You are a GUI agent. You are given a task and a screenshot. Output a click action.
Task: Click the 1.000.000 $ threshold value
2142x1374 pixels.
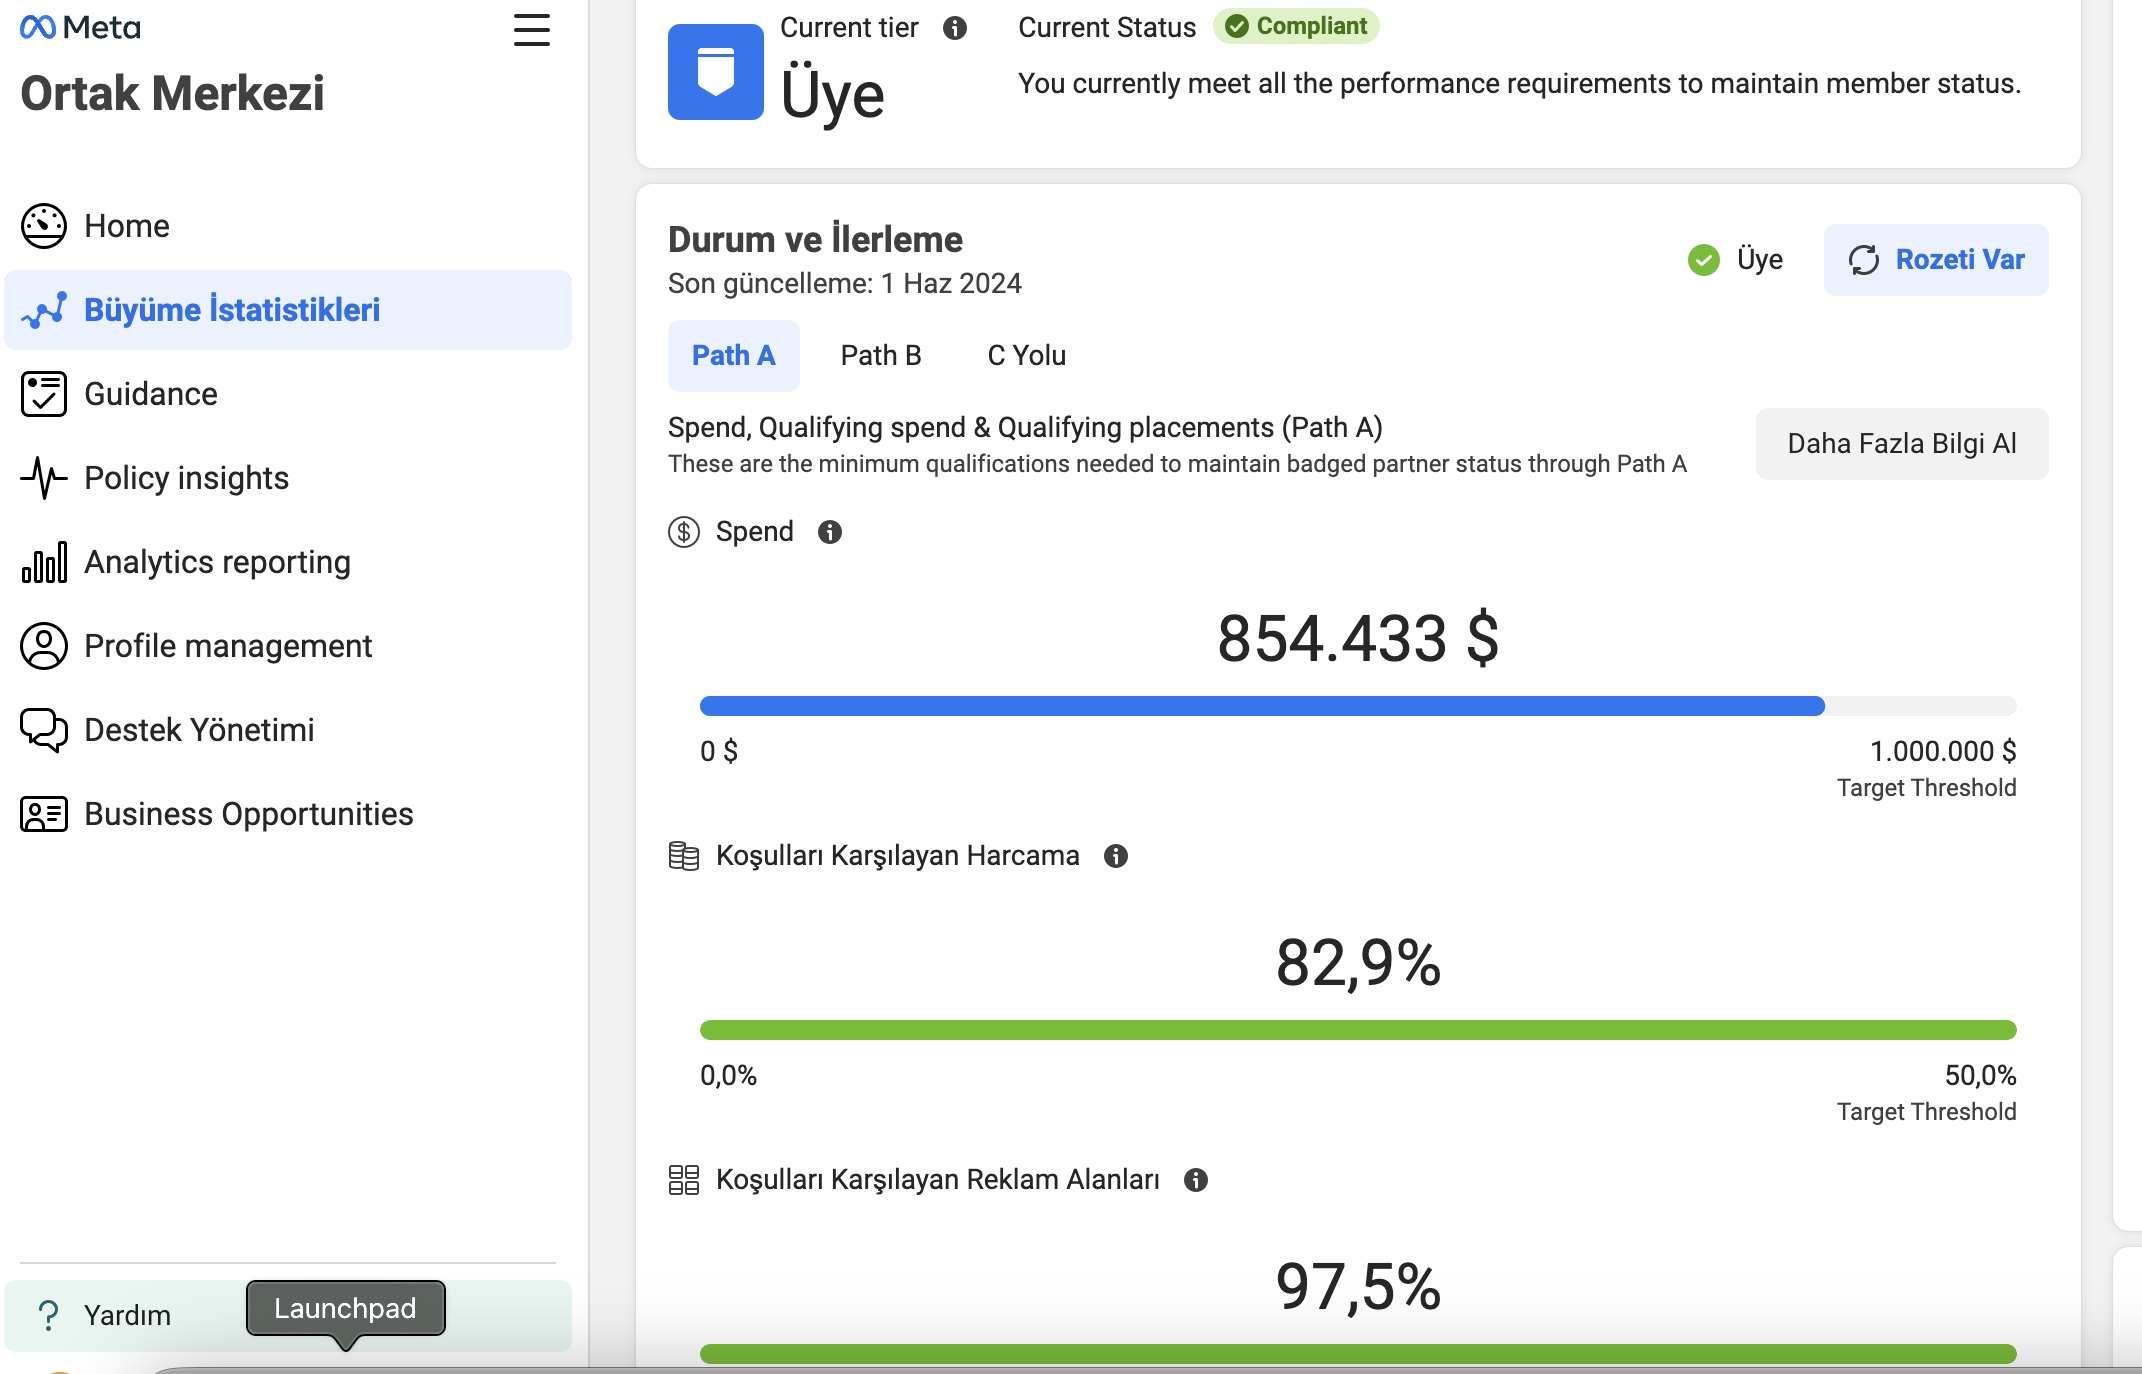(x=1943, y=751)
